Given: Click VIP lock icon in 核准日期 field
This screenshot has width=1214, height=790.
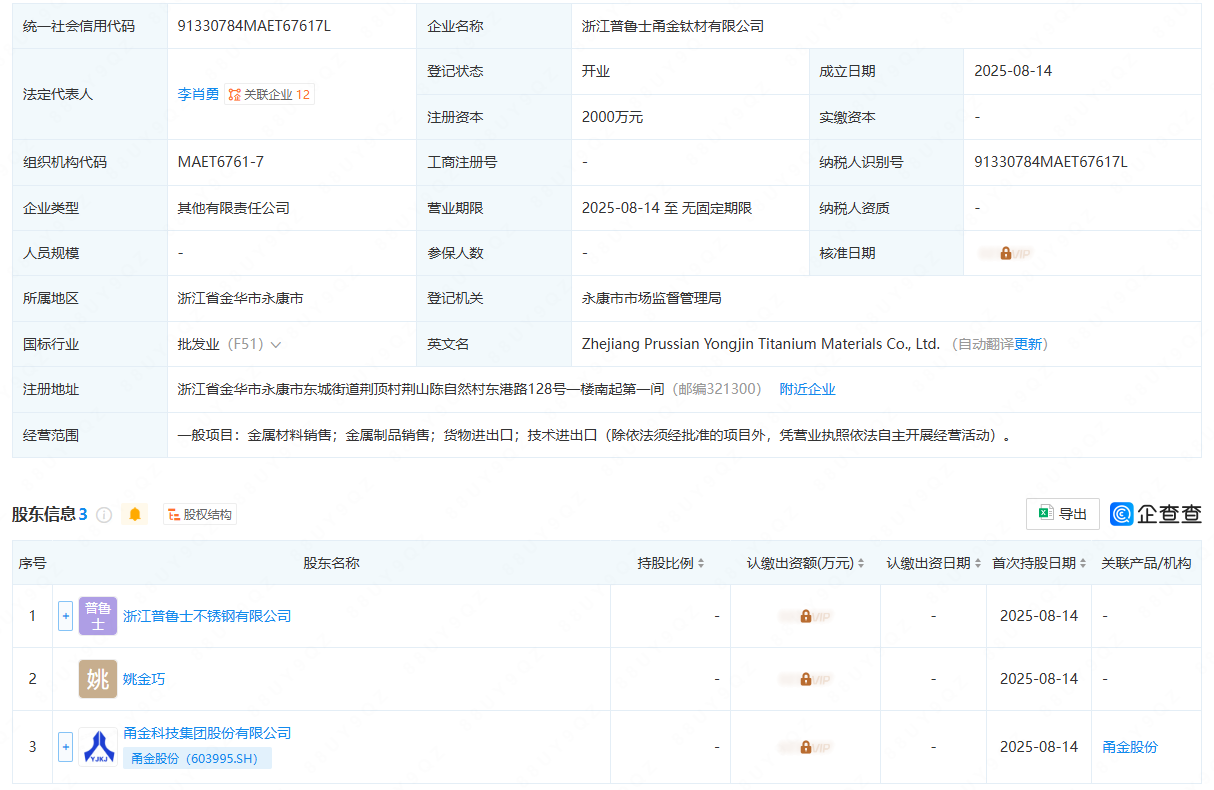Looking at the screenshot, I should point(1005,253).
